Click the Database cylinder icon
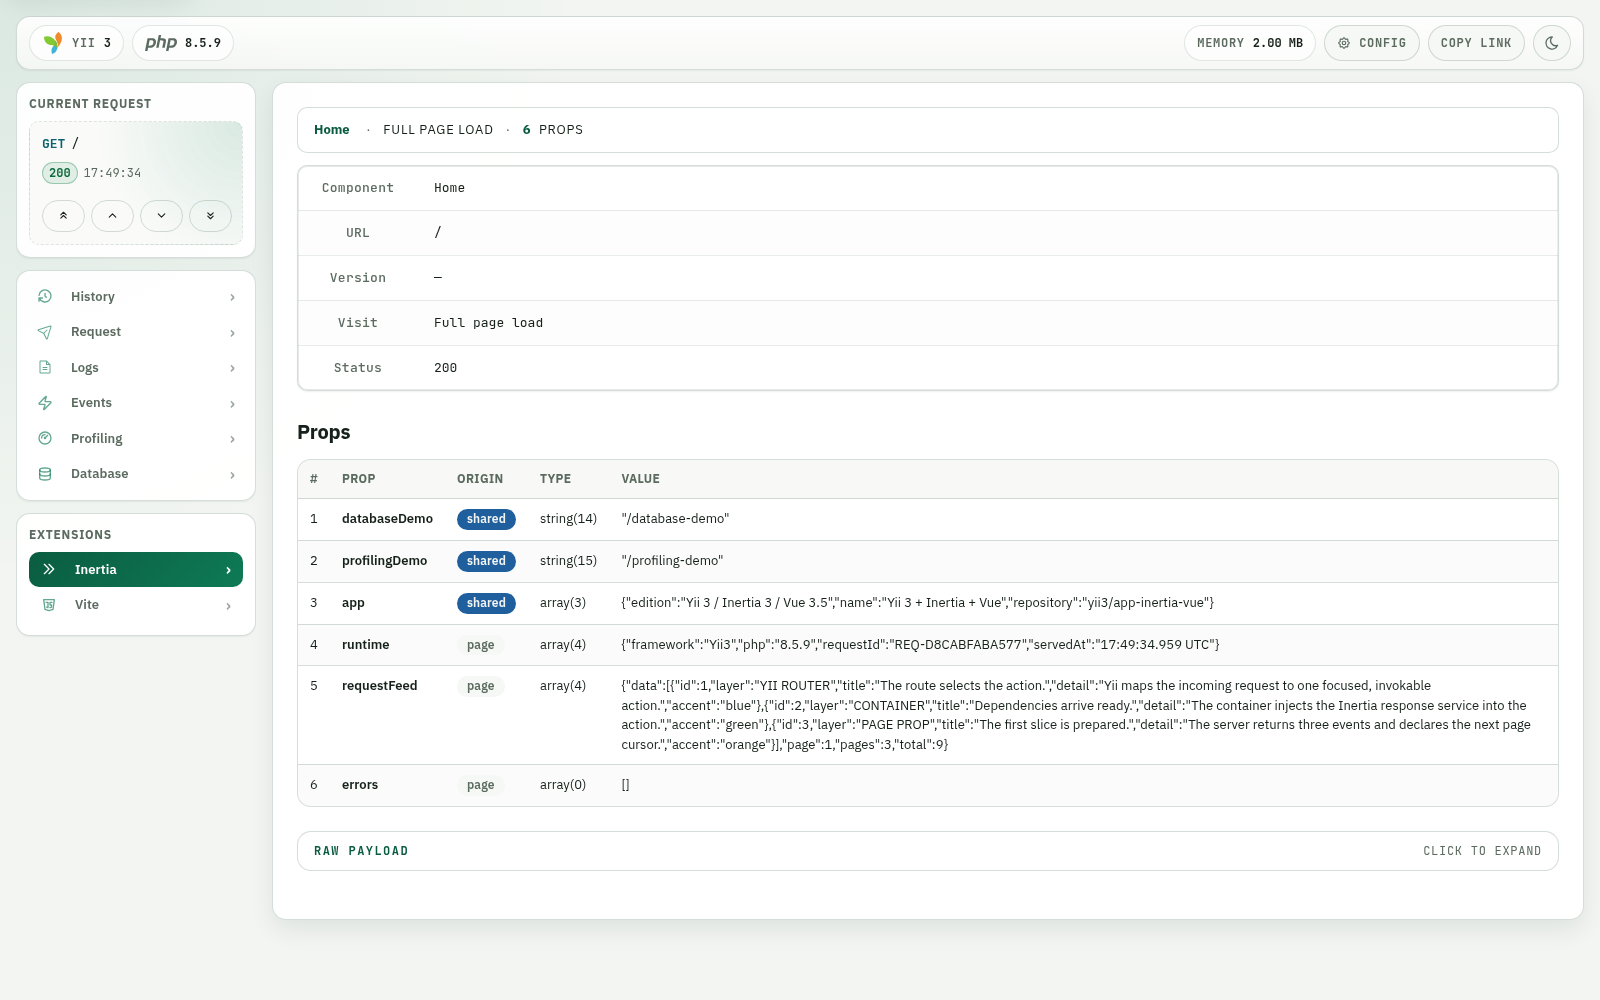Viewport: 1600px width, 1000px height. click(x=45, y=474)
